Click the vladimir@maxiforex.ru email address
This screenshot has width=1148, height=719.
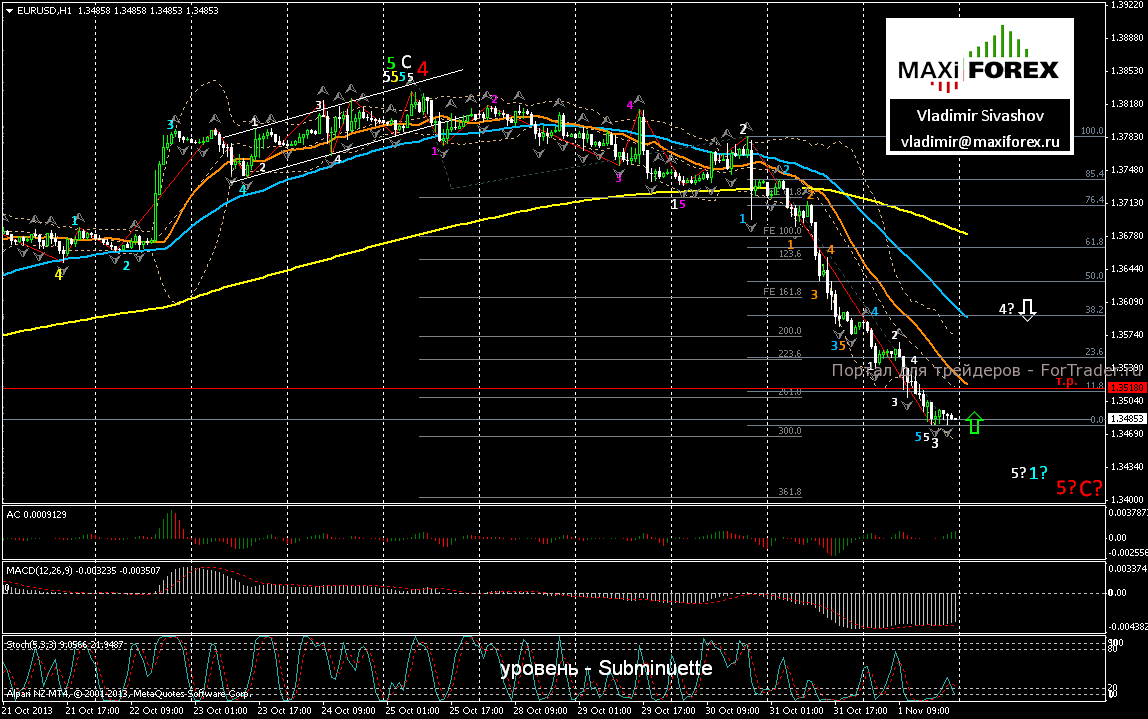(x=979, y=143)
